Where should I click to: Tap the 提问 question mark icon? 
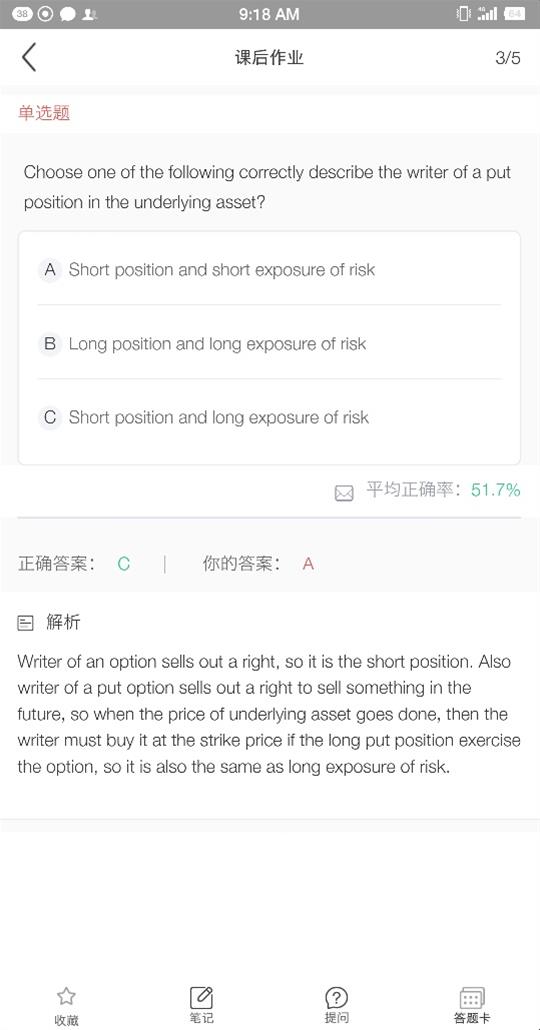[336, 998]
